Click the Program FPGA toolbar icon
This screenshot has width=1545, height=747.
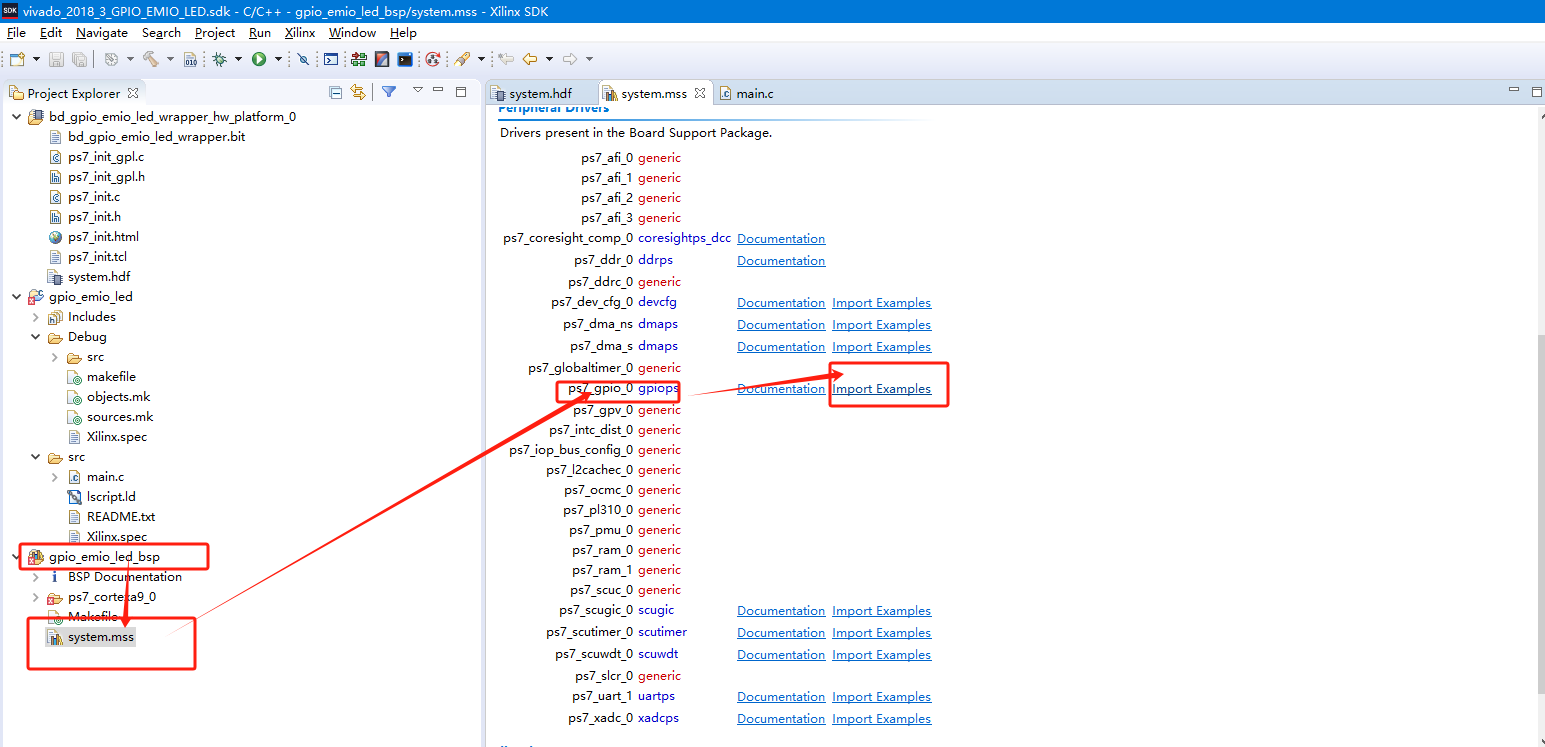click(x=358, y=59)
